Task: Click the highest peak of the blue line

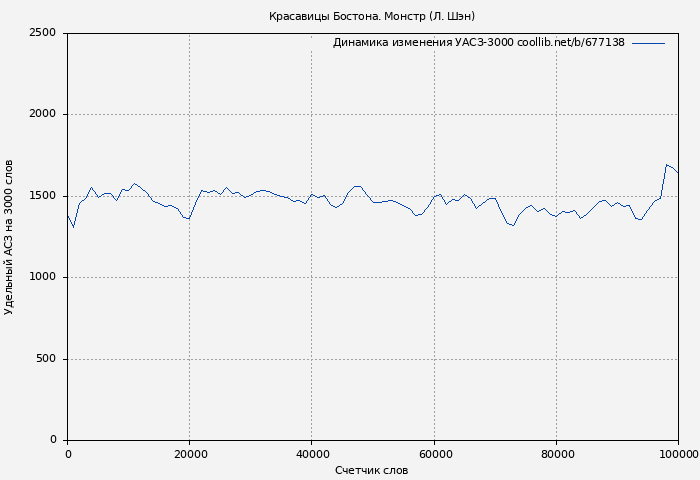Action: click(666, 165)
